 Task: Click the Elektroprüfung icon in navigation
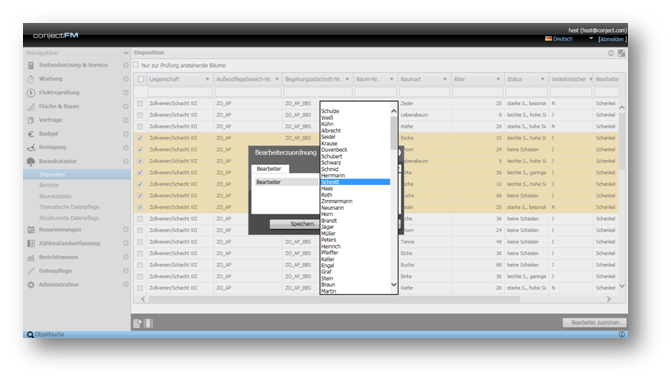coord(31,92)
